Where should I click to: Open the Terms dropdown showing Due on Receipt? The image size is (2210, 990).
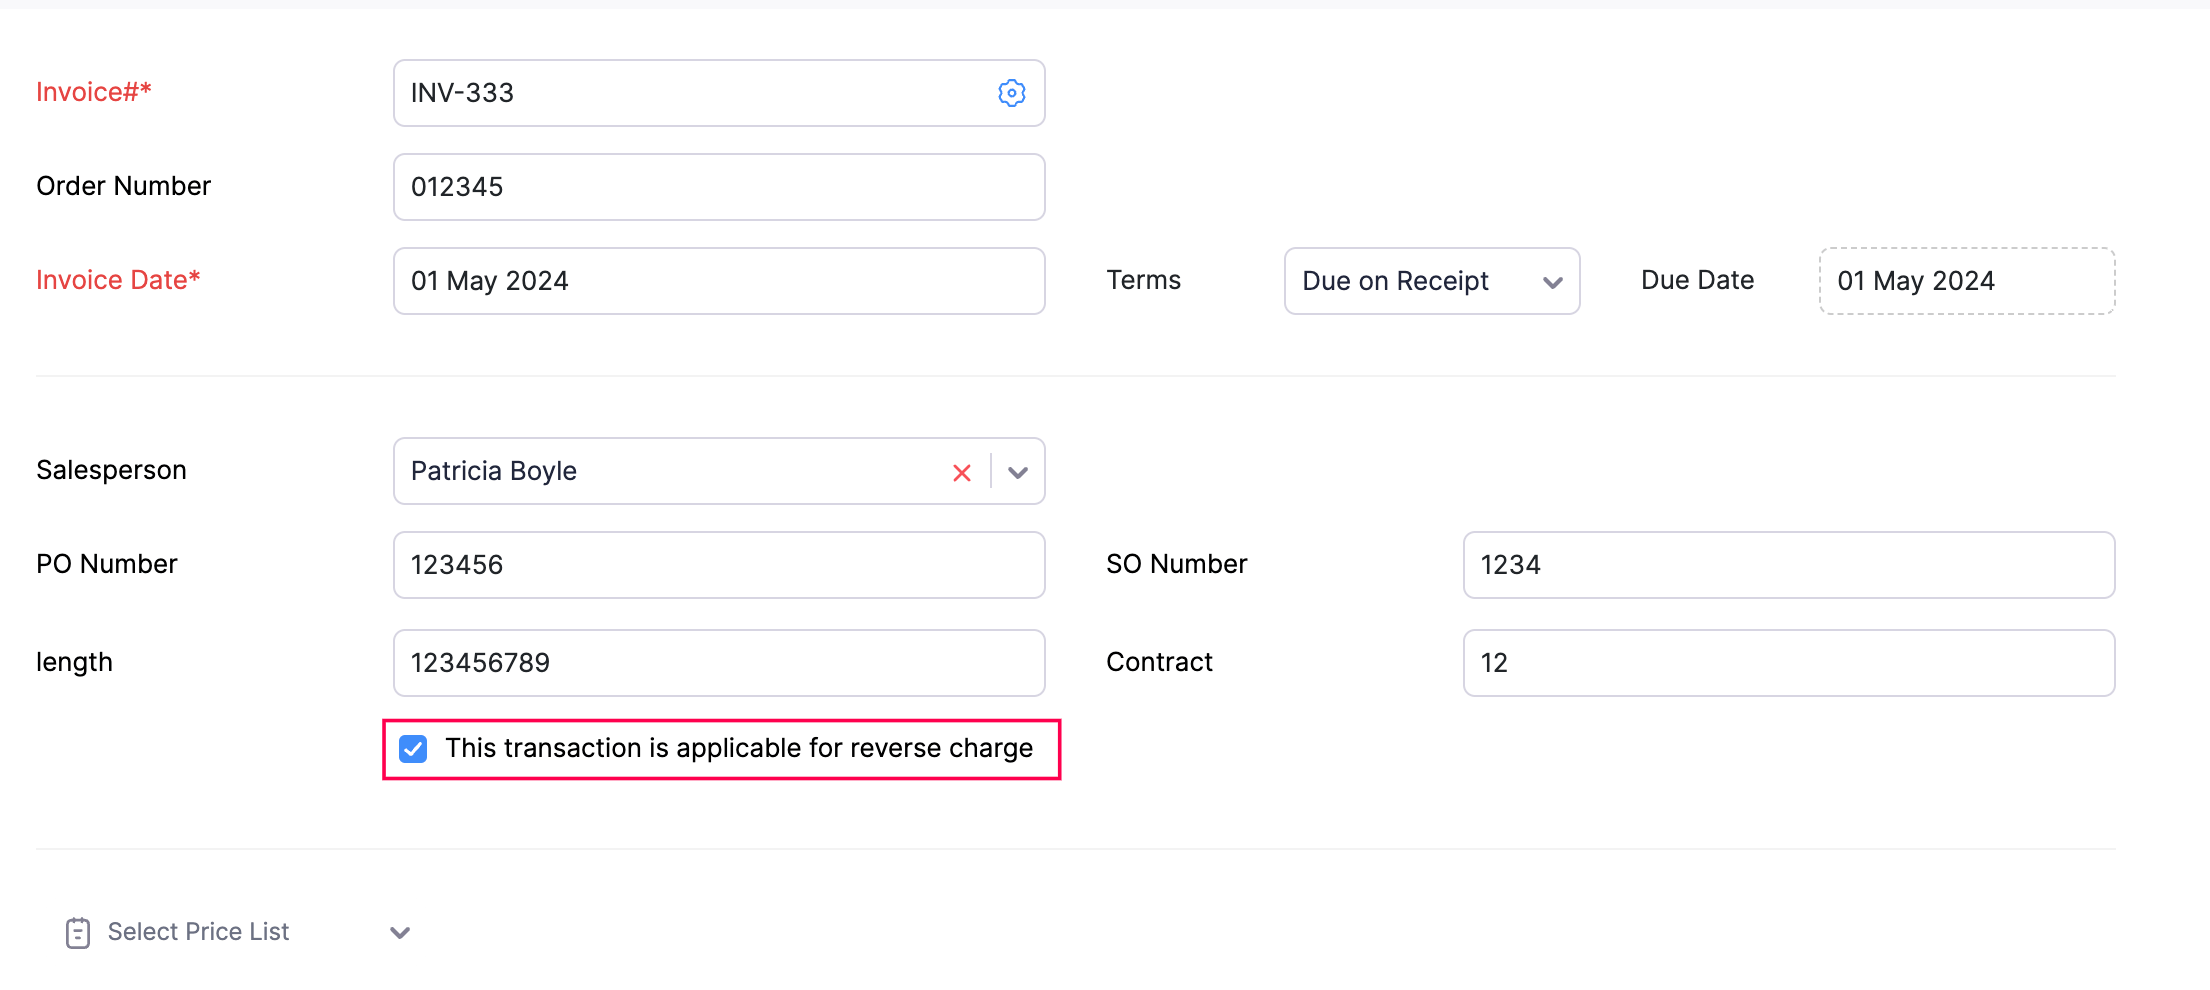(1431, 281)
